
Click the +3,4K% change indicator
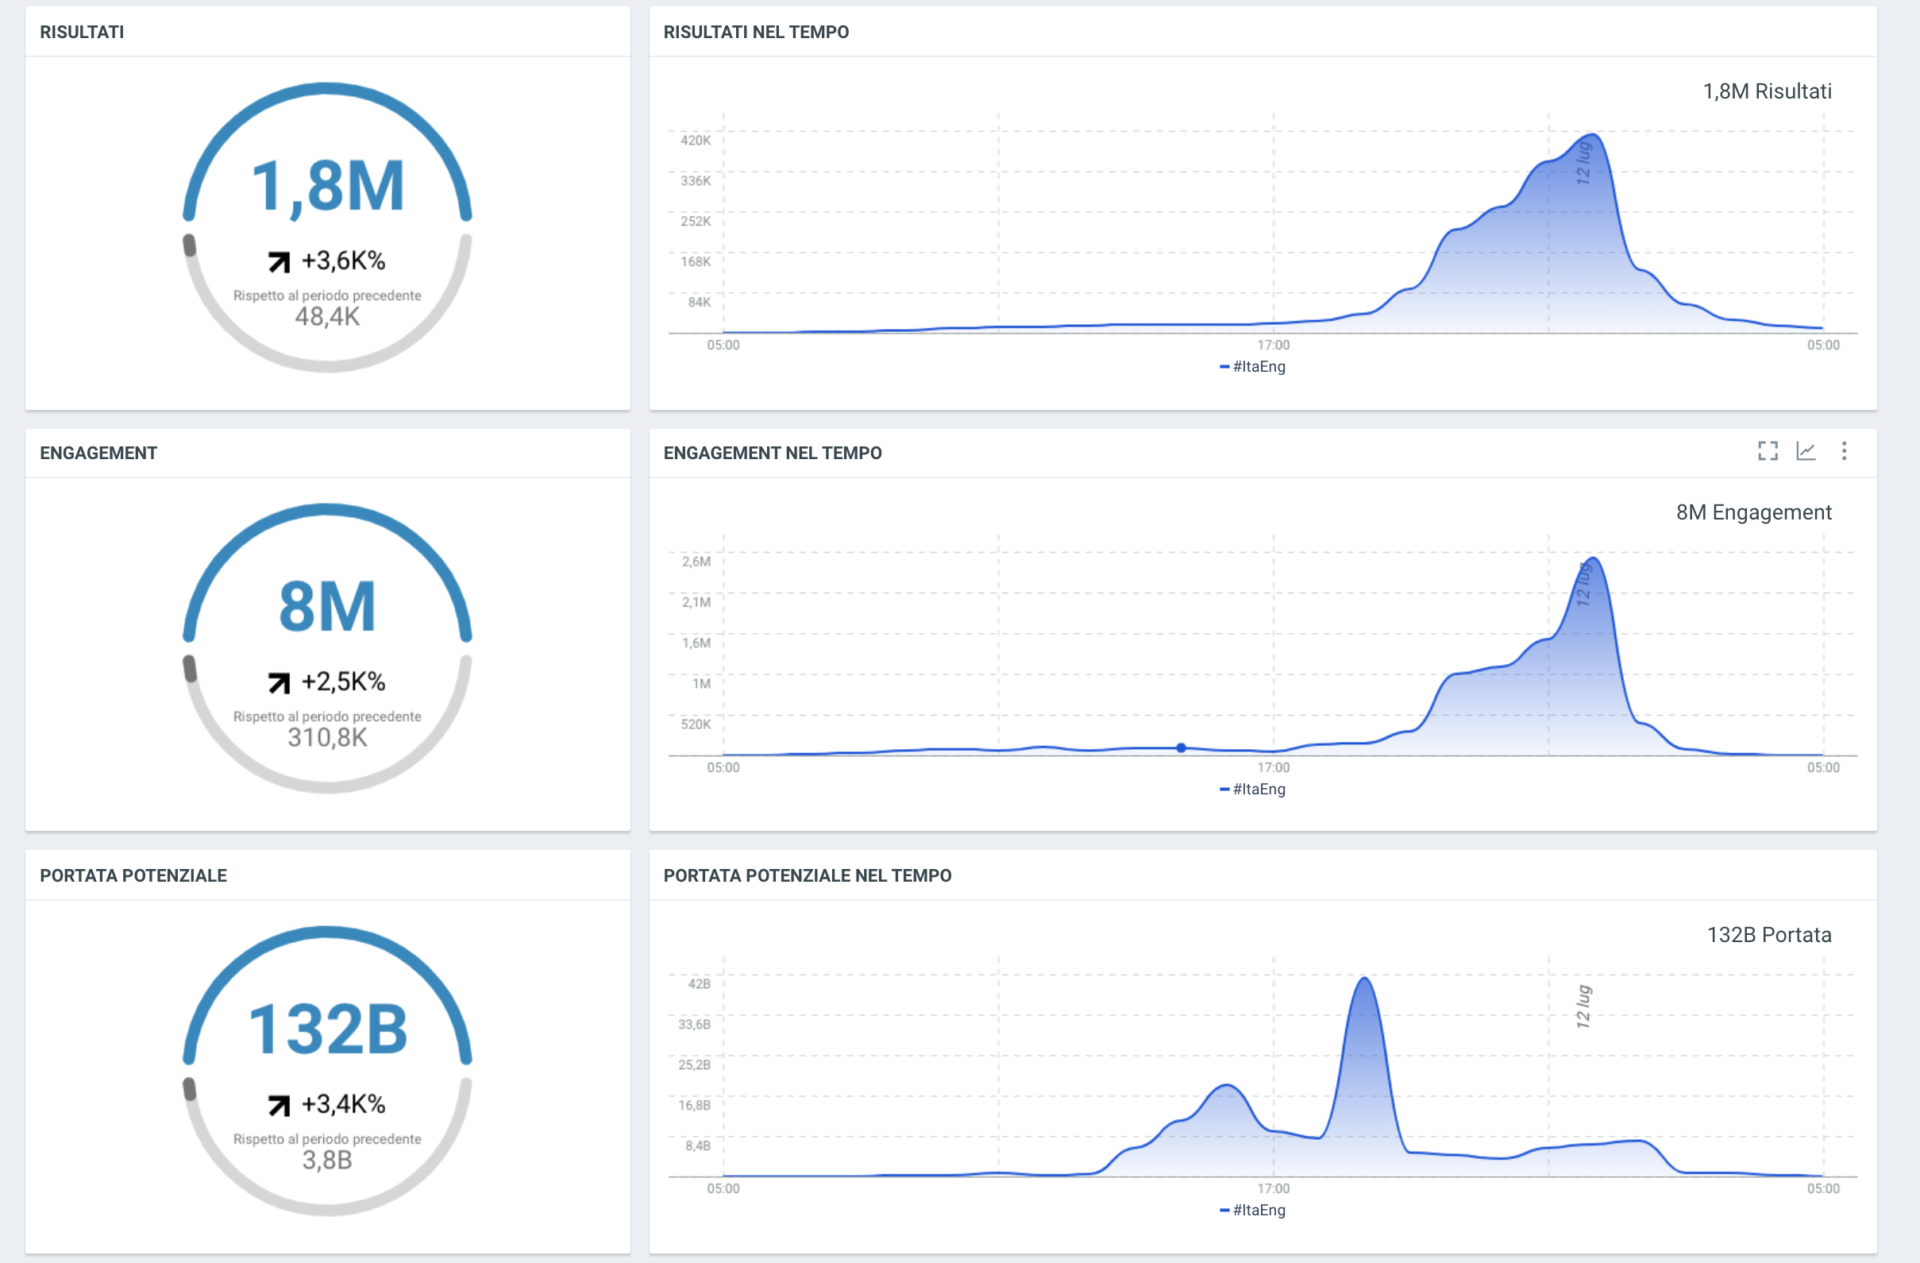343,1104
